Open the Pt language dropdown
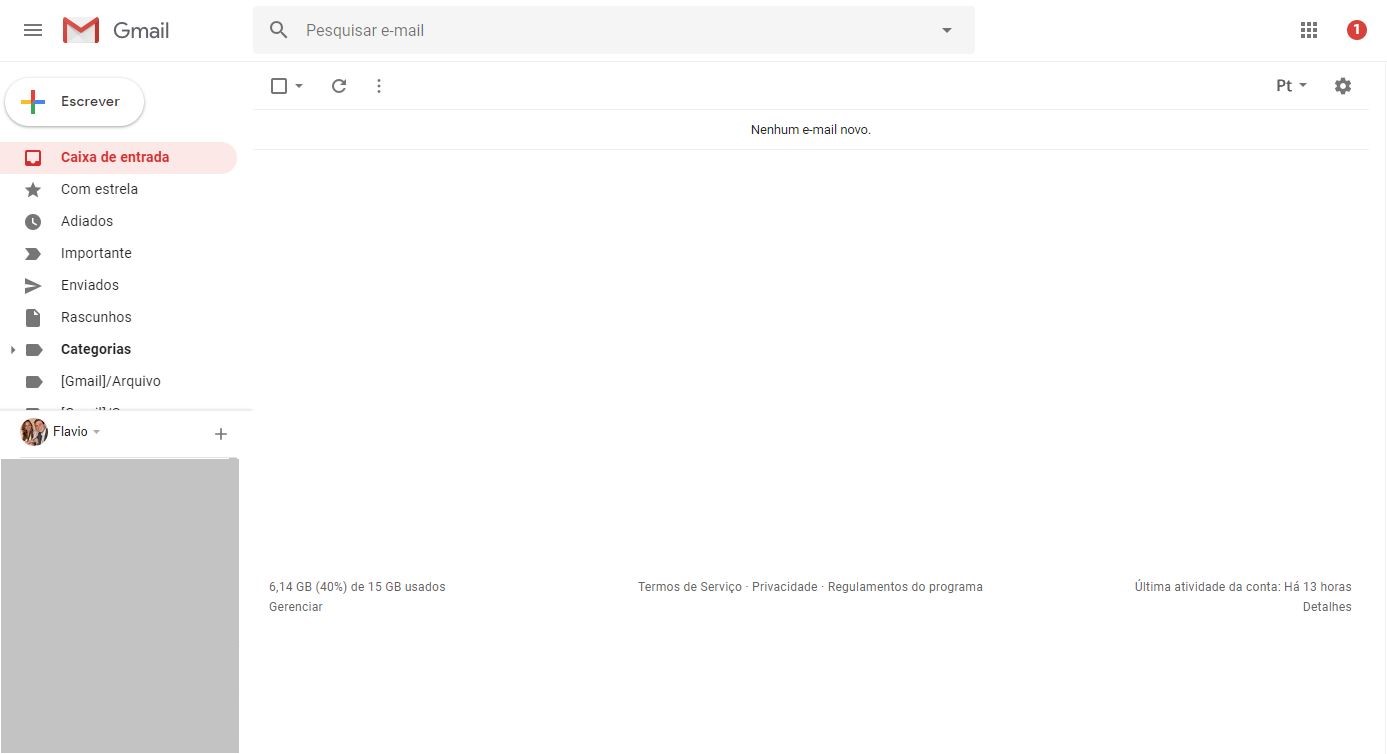Image resolution: width=1387 pixels, height=754 pixels. 1289,86
